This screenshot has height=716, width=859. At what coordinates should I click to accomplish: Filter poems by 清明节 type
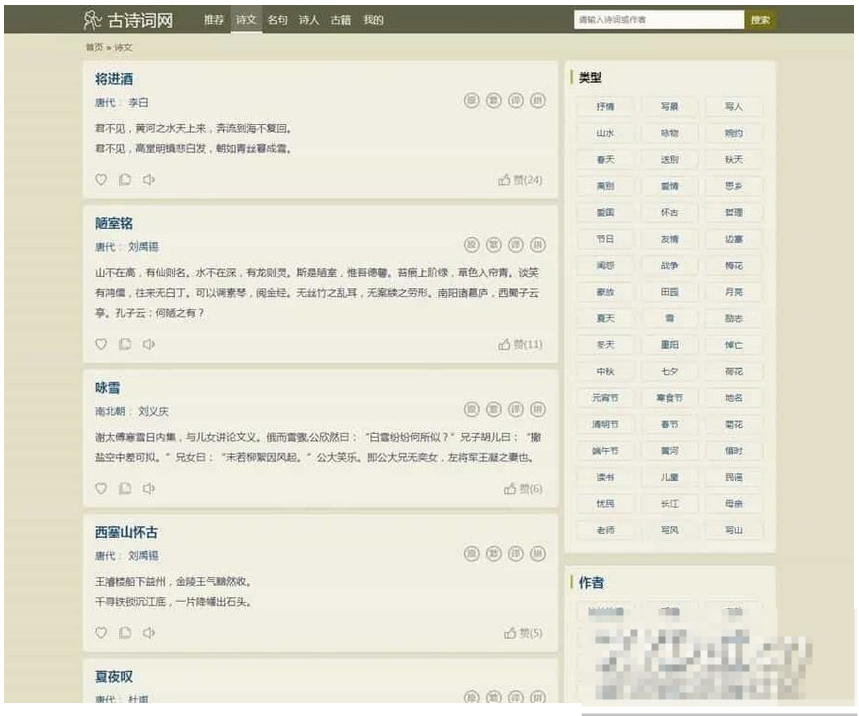605,424
